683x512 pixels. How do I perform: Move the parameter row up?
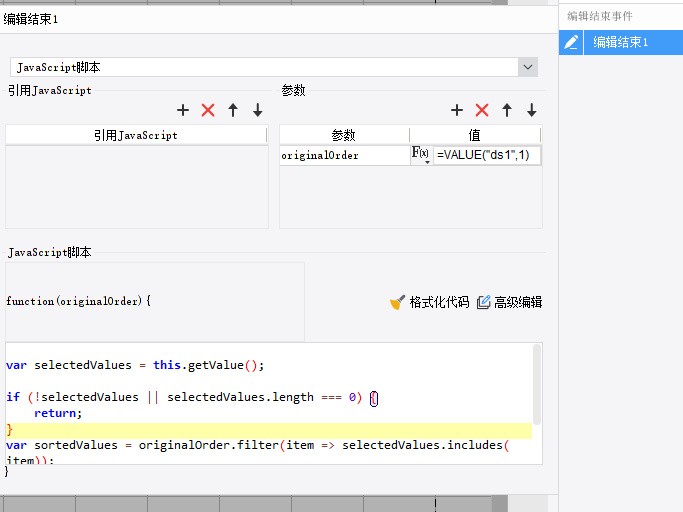coord(507,110)
